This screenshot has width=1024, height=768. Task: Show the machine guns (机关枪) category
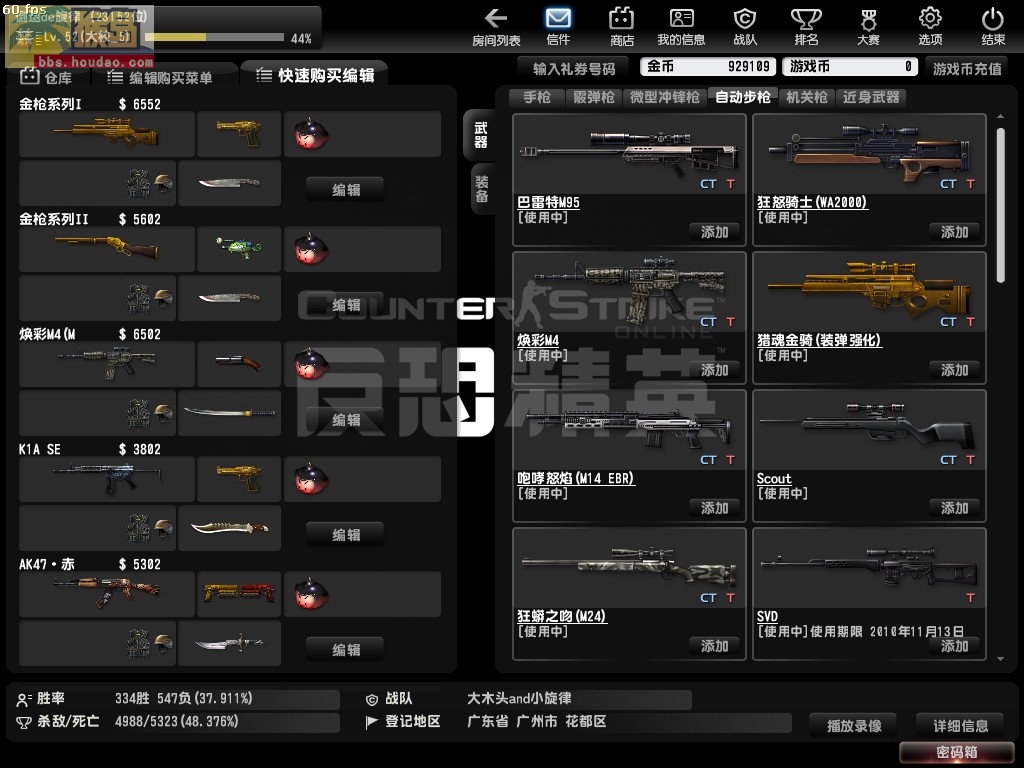[807, 97]
